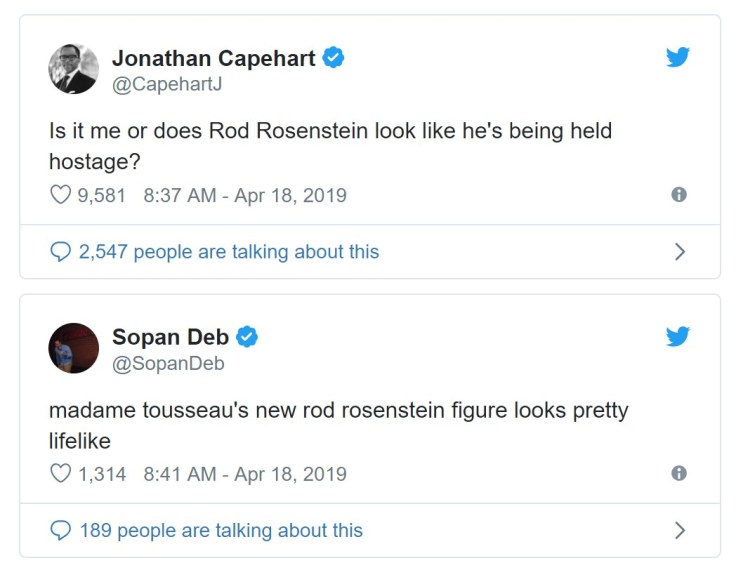
Task: Open info icon on Sopan Deb's tweet
Action: tap(679, 474)
